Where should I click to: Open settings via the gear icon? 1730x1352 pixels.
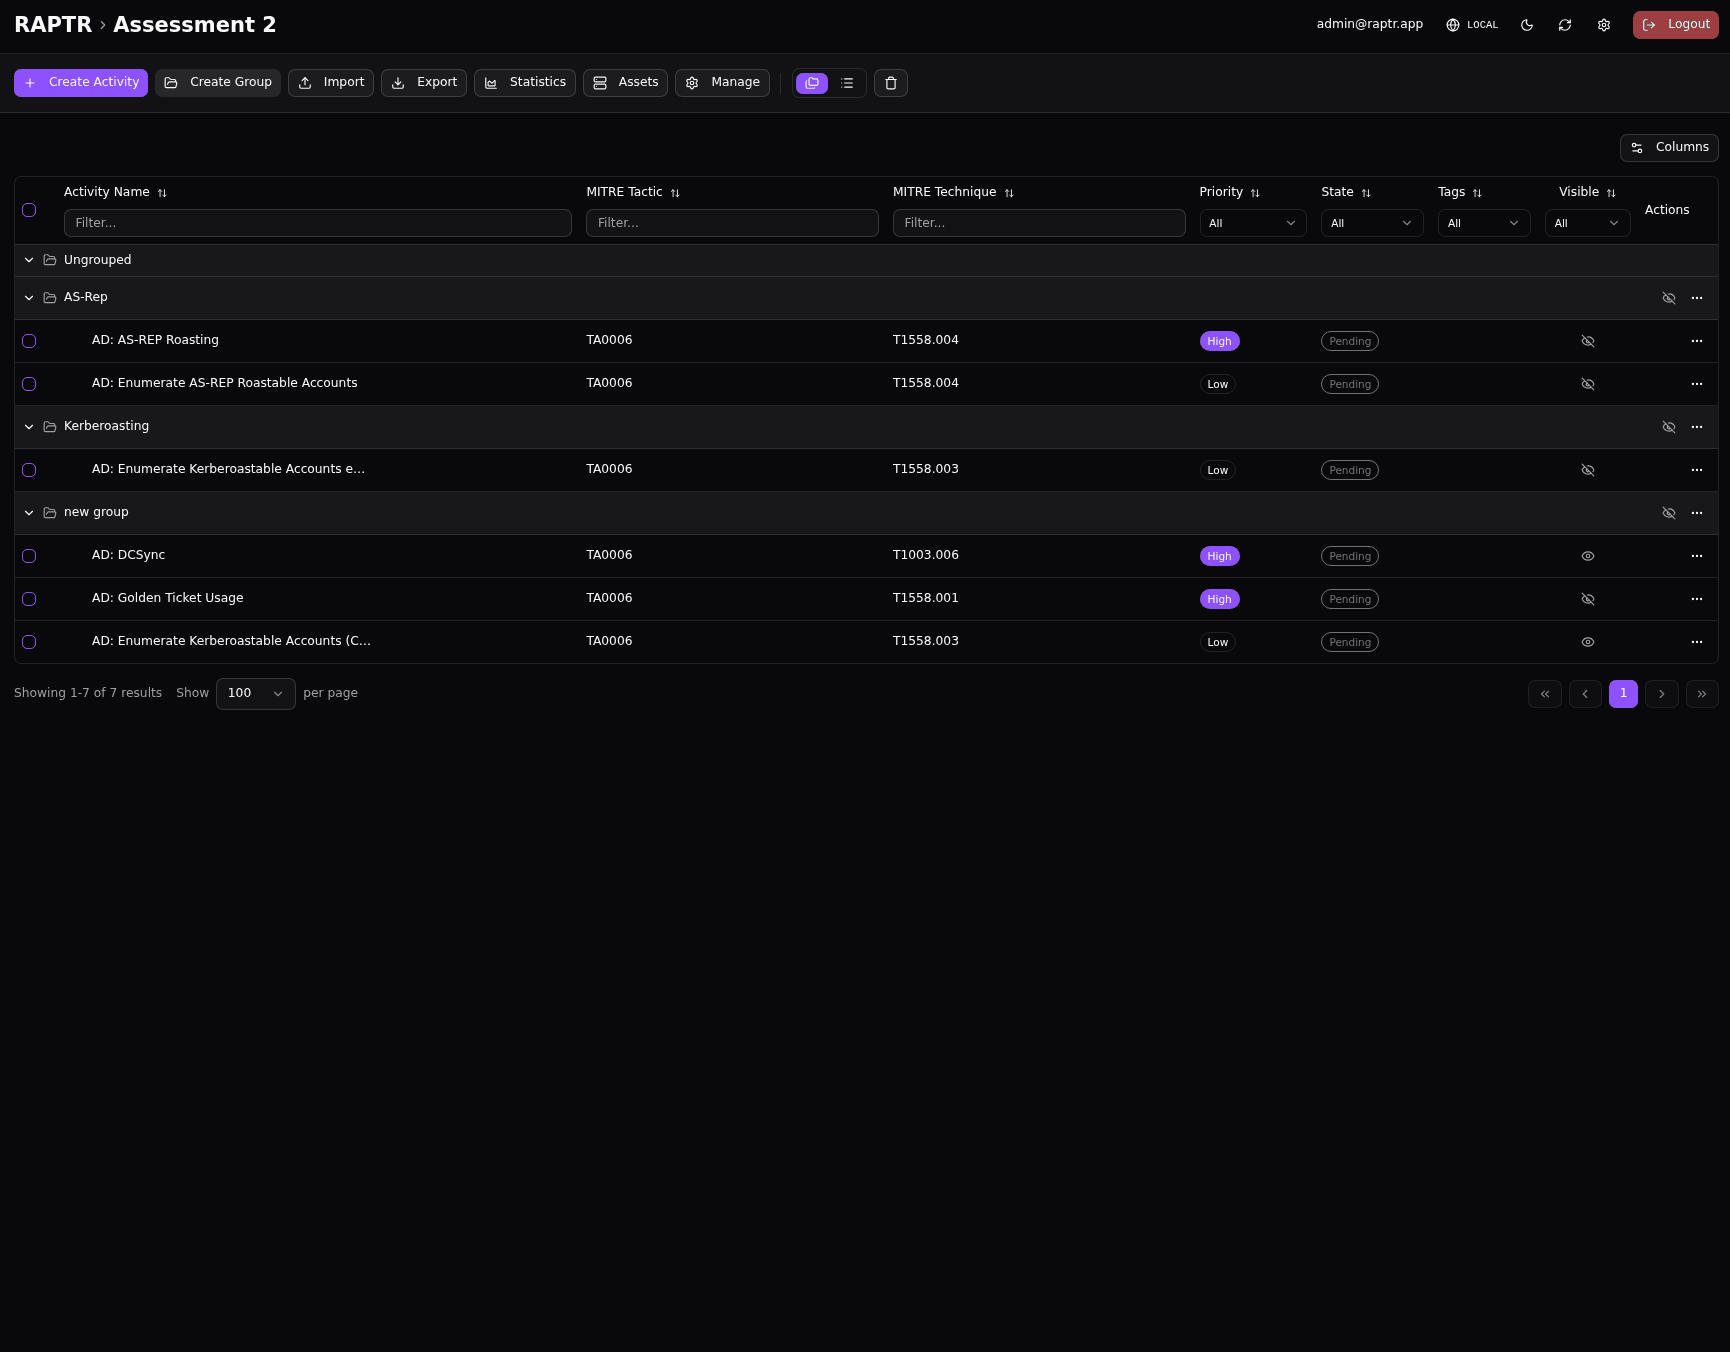click(1604, 24)
